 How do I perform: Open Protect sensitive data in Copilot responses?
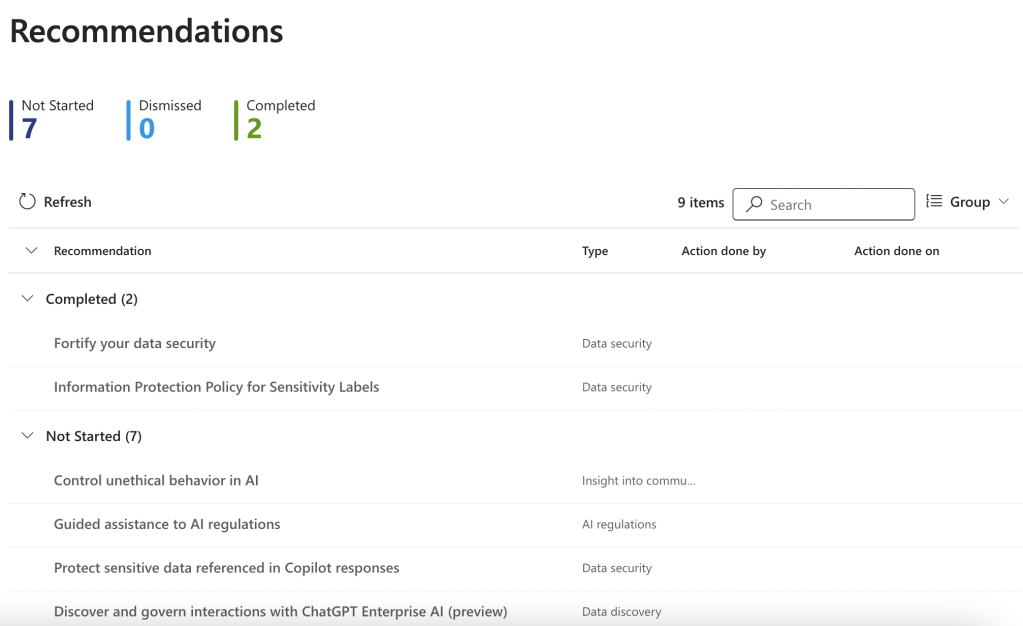226,568
